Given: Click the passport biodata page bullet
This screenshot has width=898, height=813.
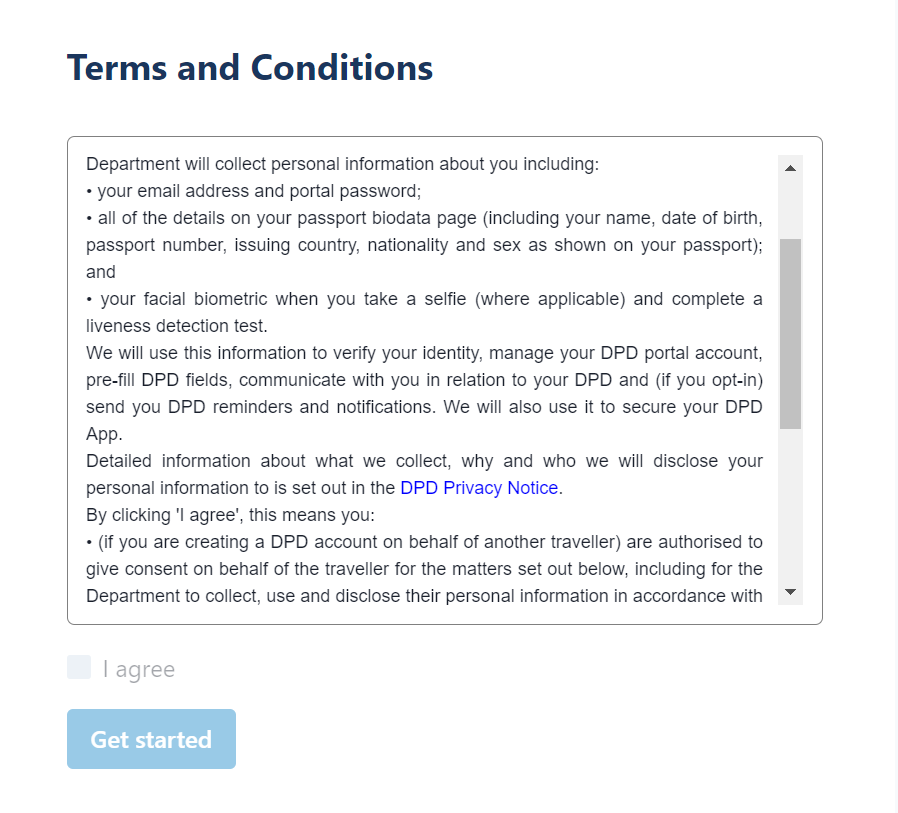Looking at the screenshot, I should pyautogui.click(x=424, y=245).
